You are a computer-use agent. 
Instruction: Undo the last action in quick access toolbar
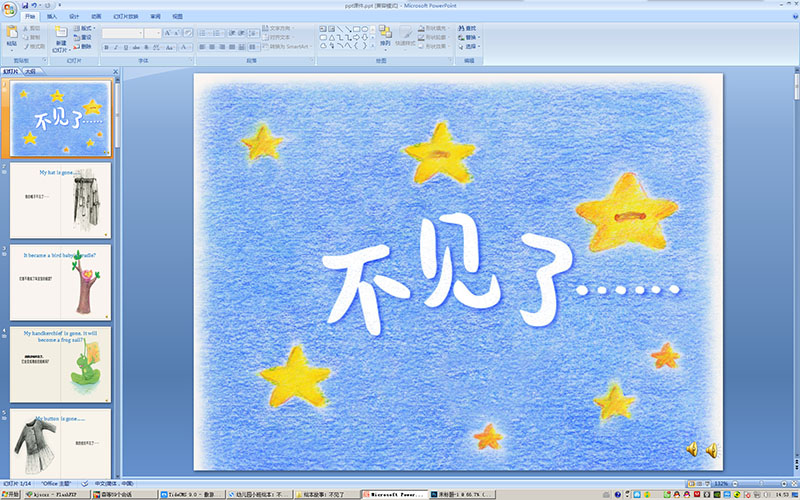[x=34, y=5]
